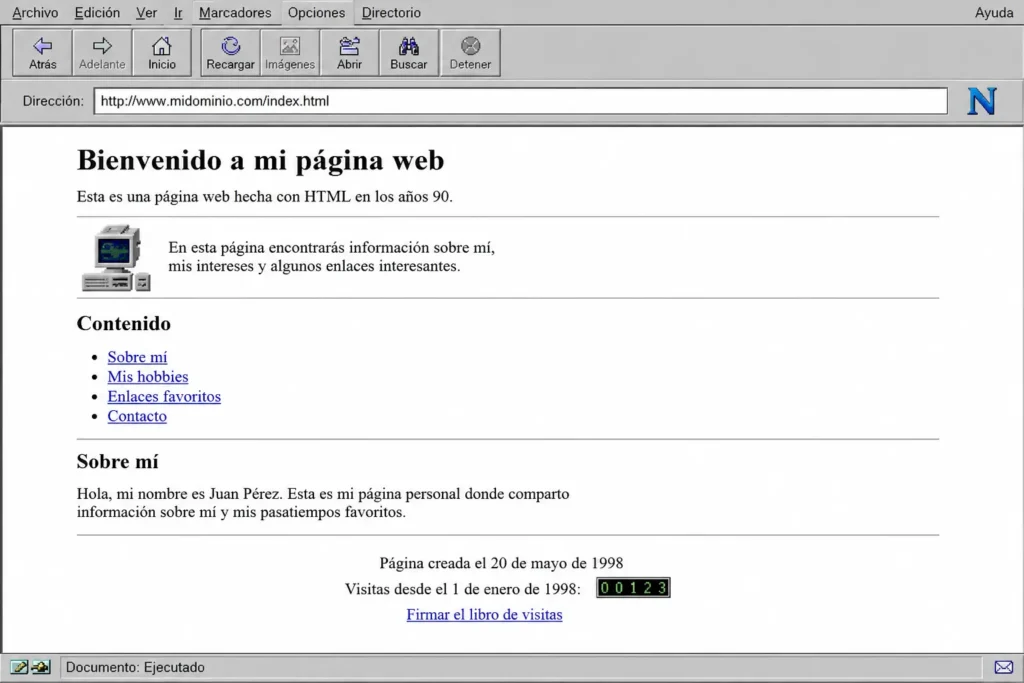The height and width of the screenshot is (683, 1024).
Task: Open the Marcadores menu
Action: 235,12
